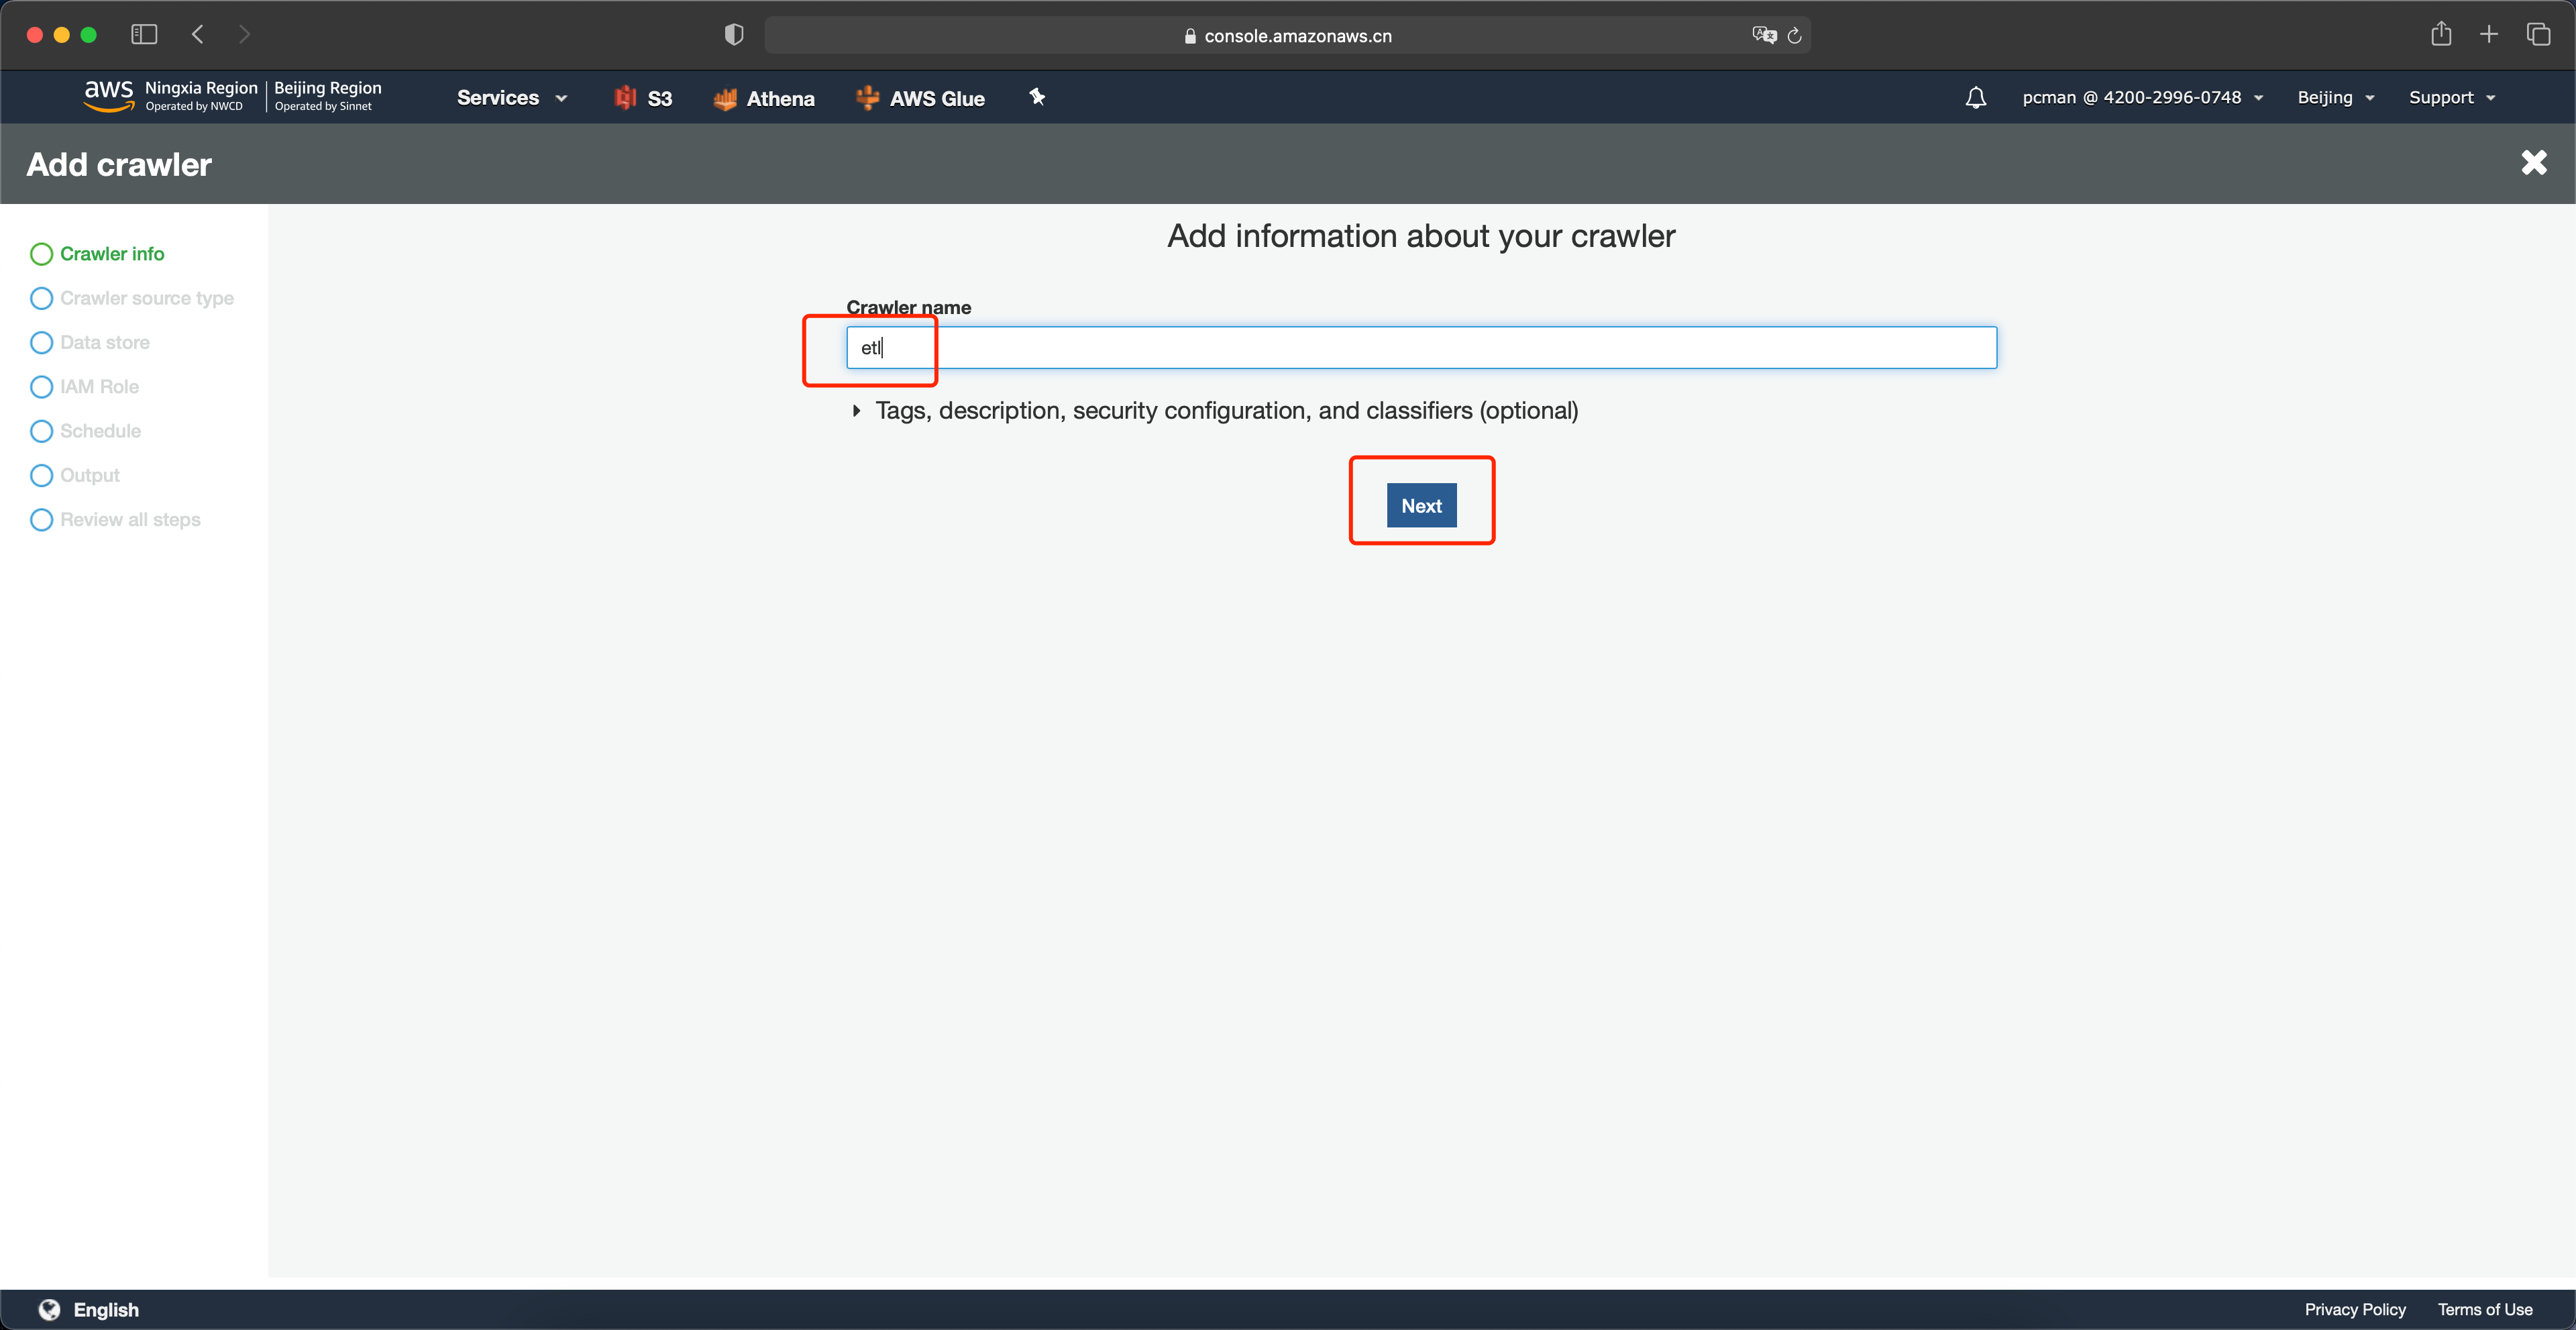Viewport: 2576px width, 1330px height.
Task: Click the Crawler name input field
Action: coord(1421,347)
